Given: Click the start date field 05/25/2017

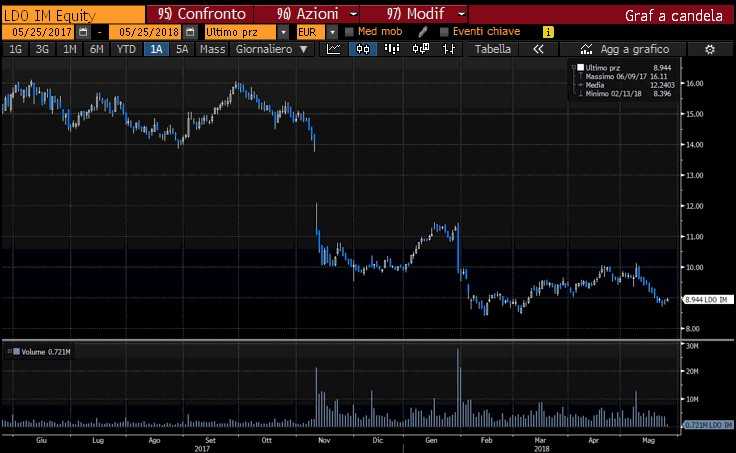Looking at the screenshot, I should click(x=39, y=32).
